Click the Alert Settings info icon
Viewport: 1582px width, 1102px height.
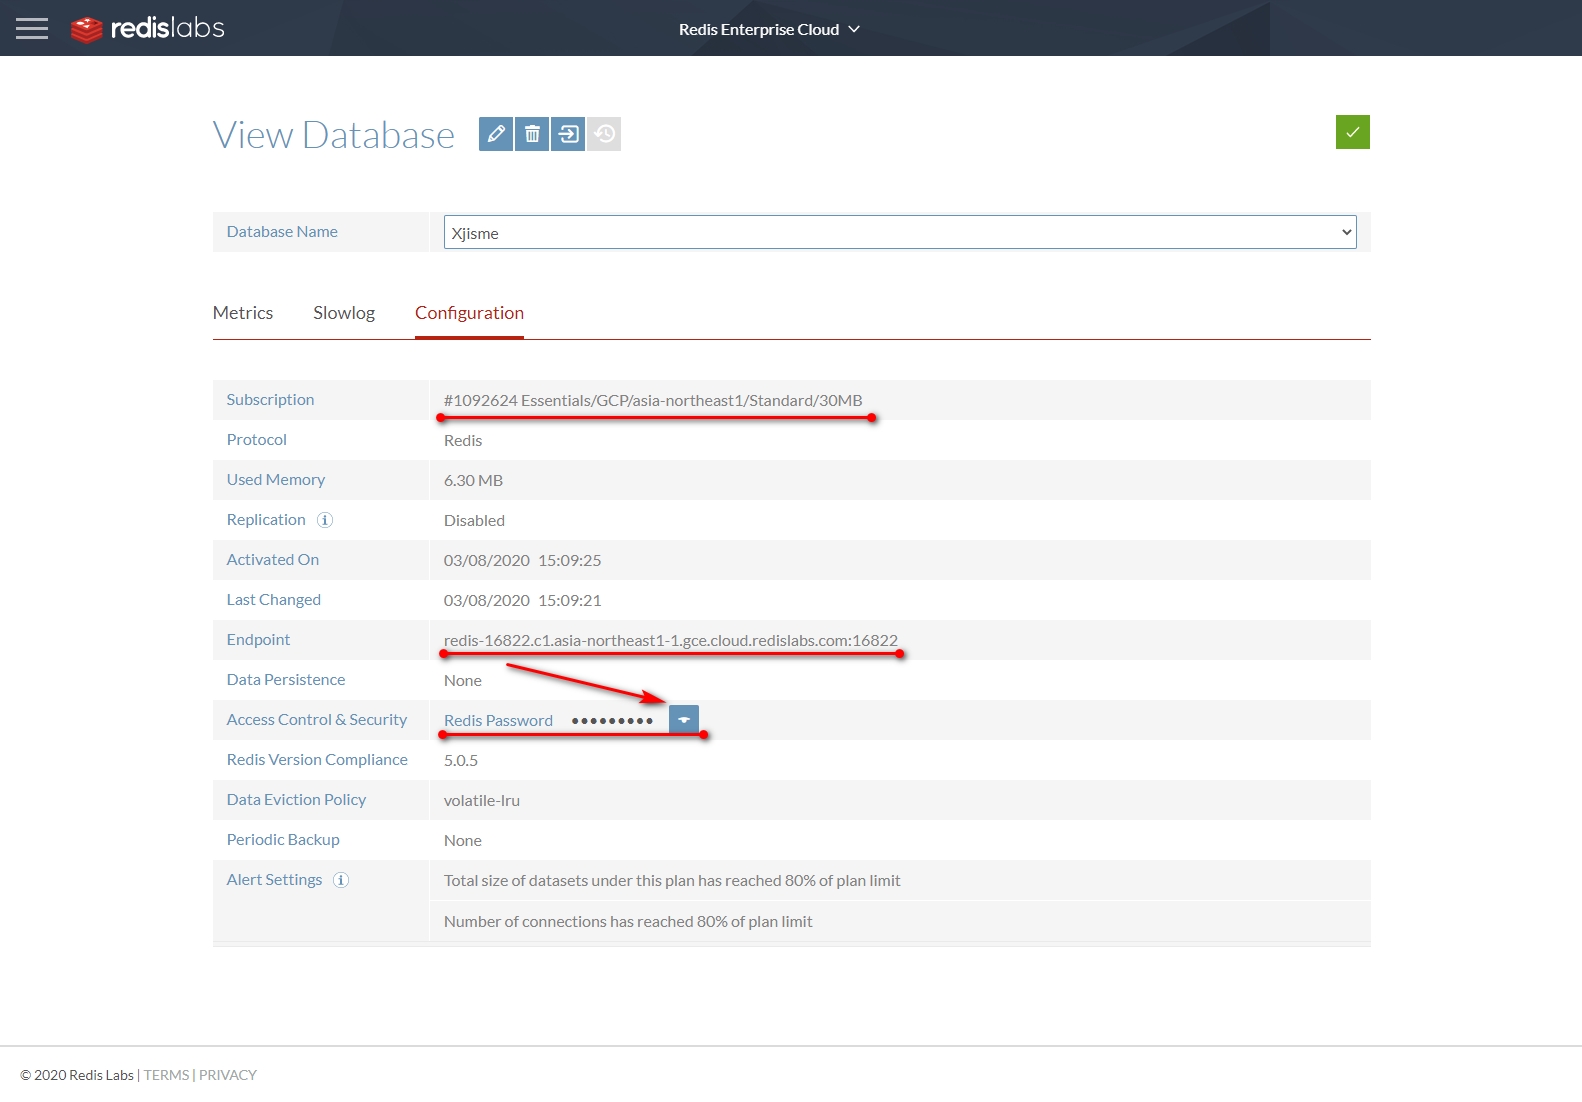[341, 880]
